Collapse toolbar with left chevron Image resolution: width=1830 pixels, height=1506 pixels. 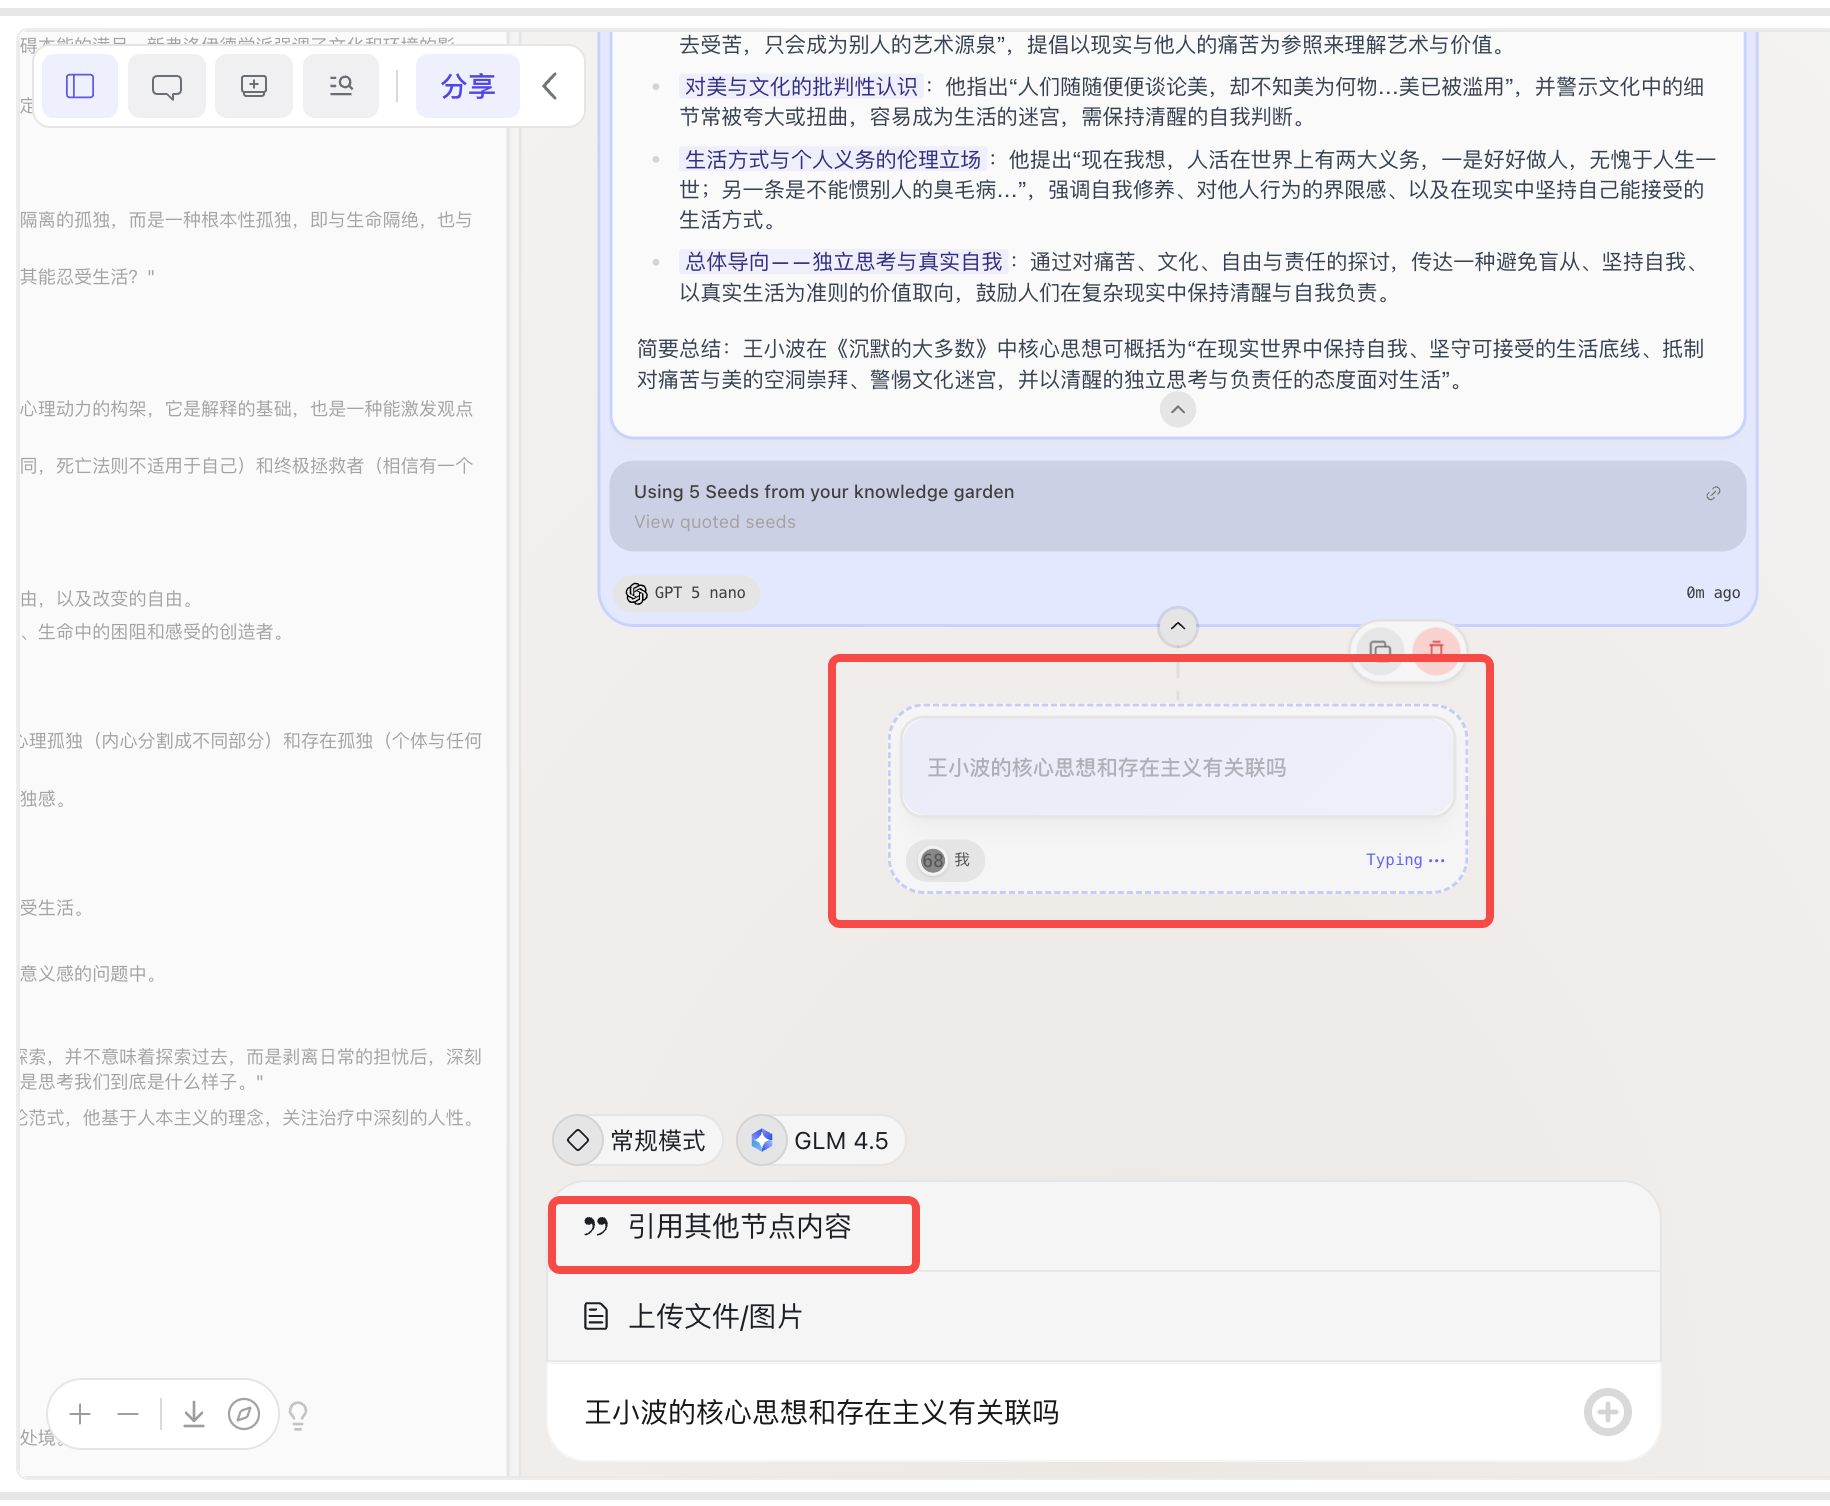coord(549,87)
